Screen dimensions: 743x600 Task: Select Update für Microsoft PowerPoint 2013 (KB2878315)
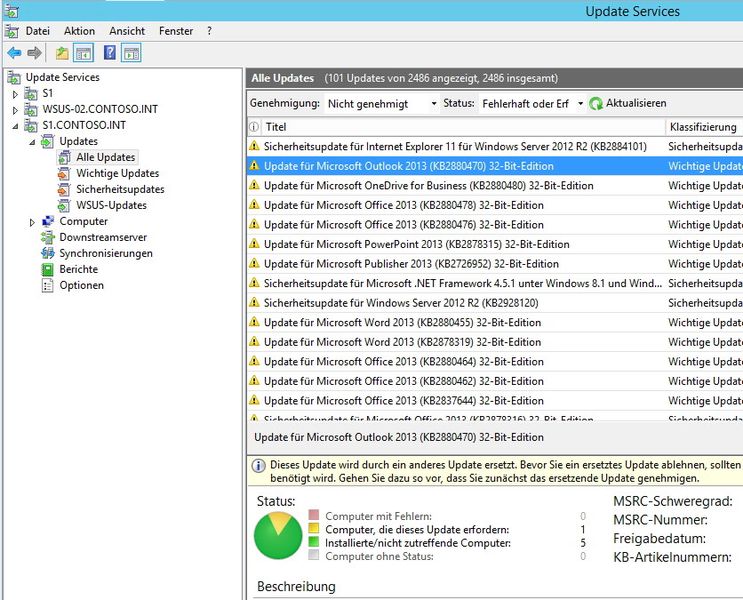(495, 244)
